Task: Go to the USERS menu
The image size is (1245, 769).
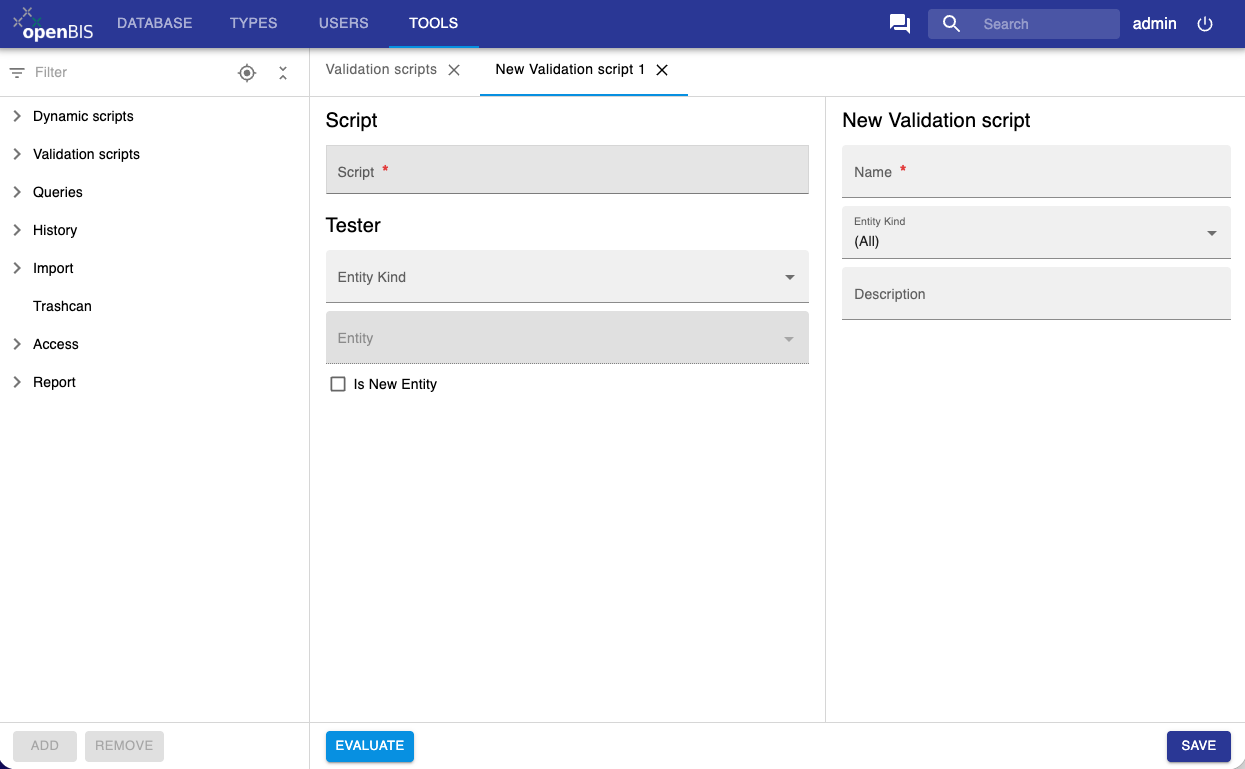Action: tap(344, 23)
